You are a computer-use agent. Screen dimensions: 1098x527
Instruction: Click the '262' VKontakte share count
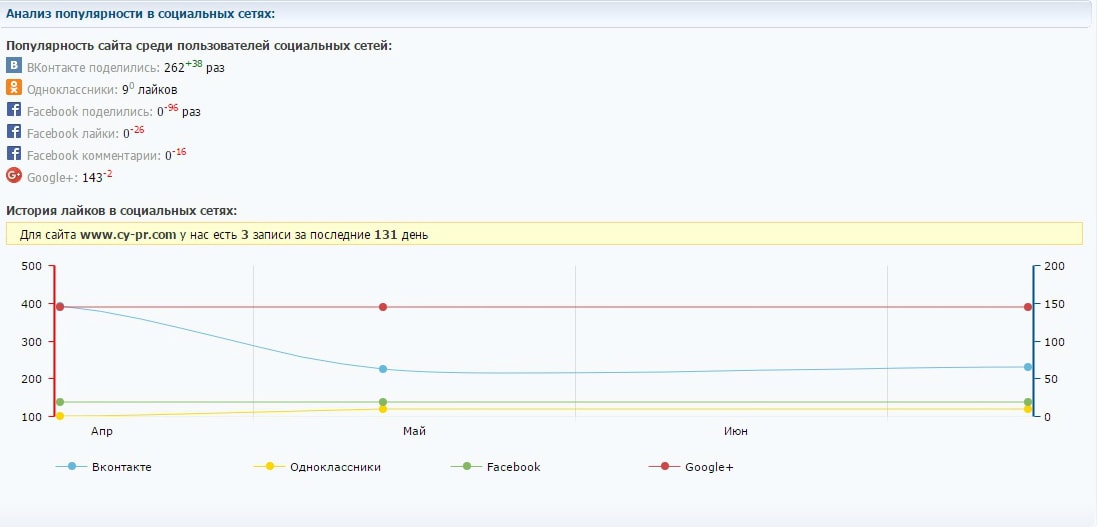coord(174,68)
